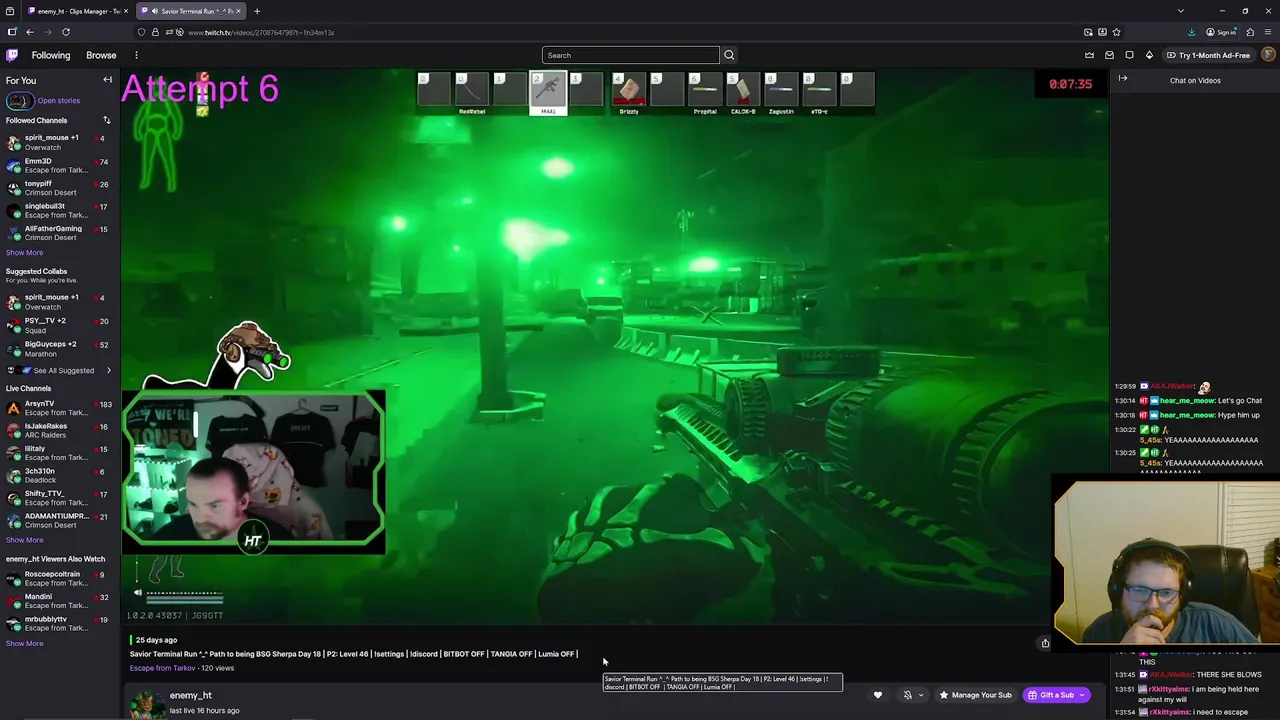Open the enemy_ht channel avatar
1280x720 pixels.
pyautogui.click(x=146, y=703)
